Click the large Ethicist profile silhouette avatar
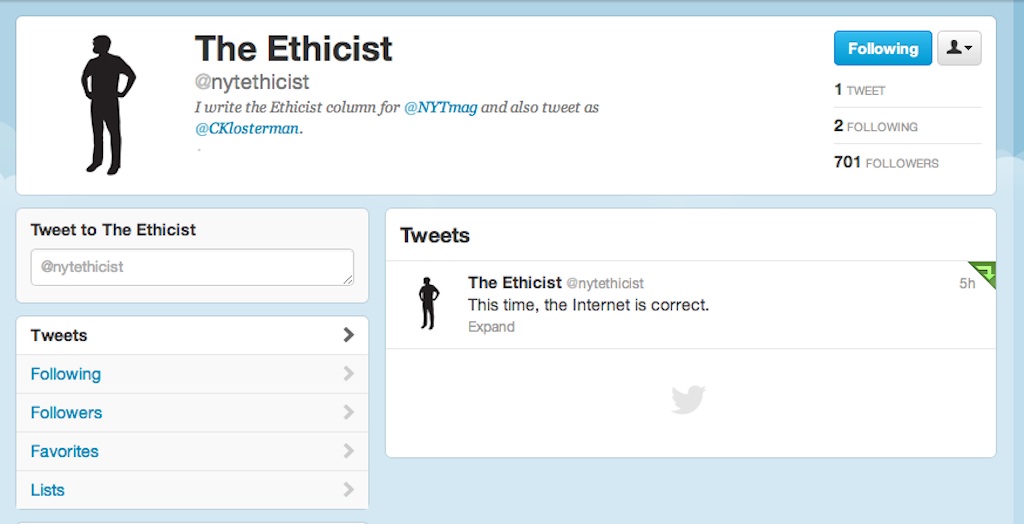 click(x=108, y=105)
